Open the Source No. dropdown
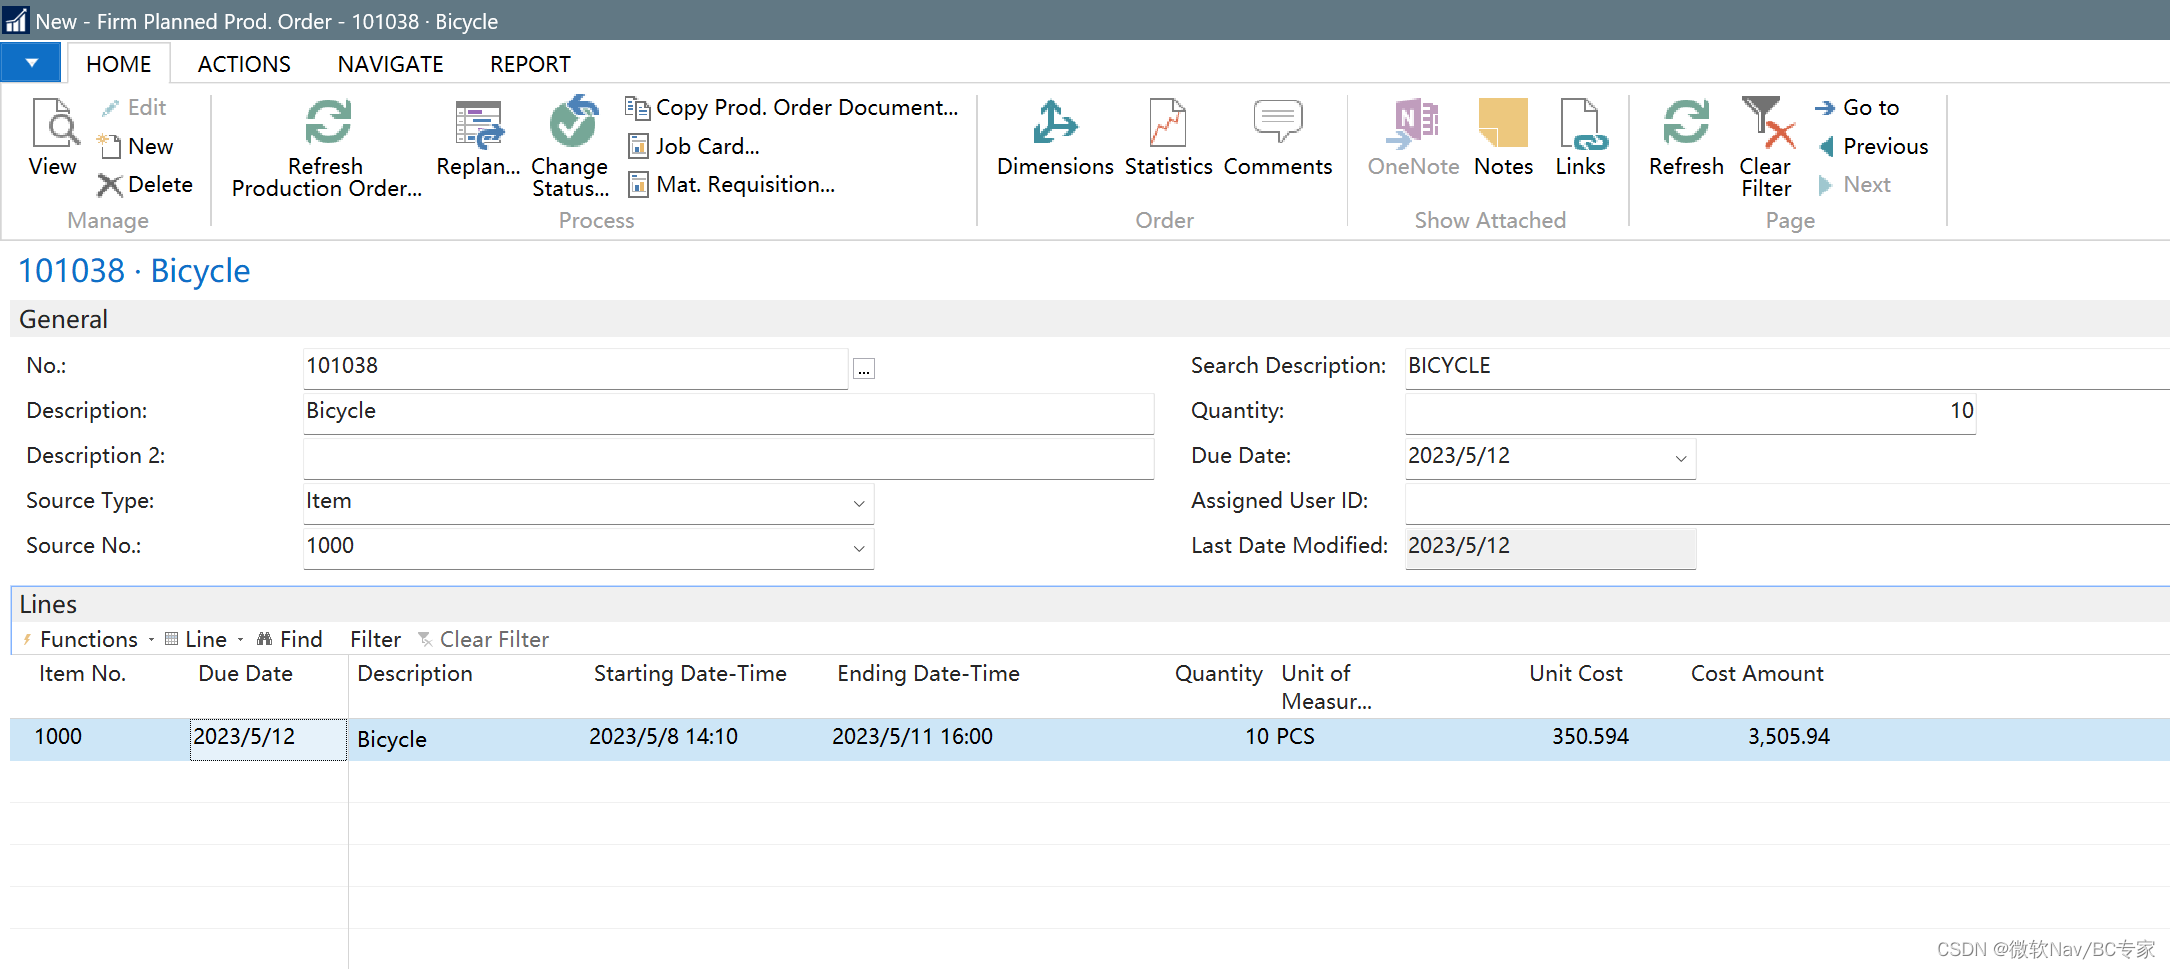Viewport: 2170px width, 969px height. tap(859, 548)
